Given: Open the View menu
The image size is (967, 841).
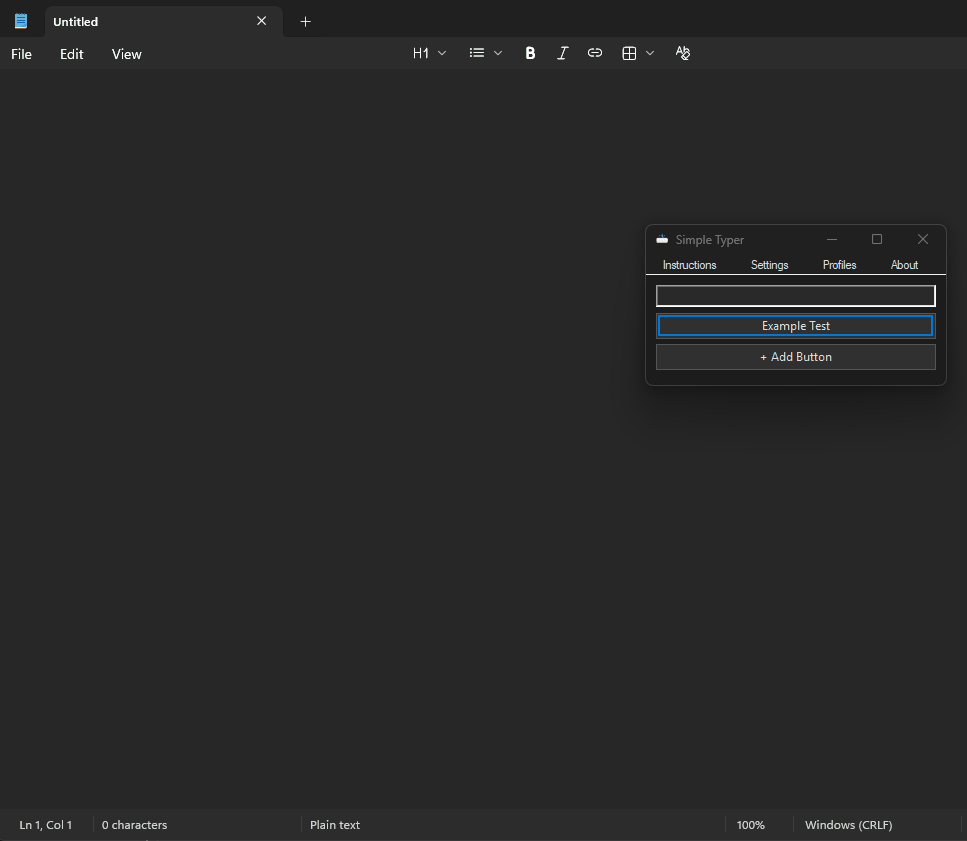Looking at the screenshot, I should pos(126,54).
